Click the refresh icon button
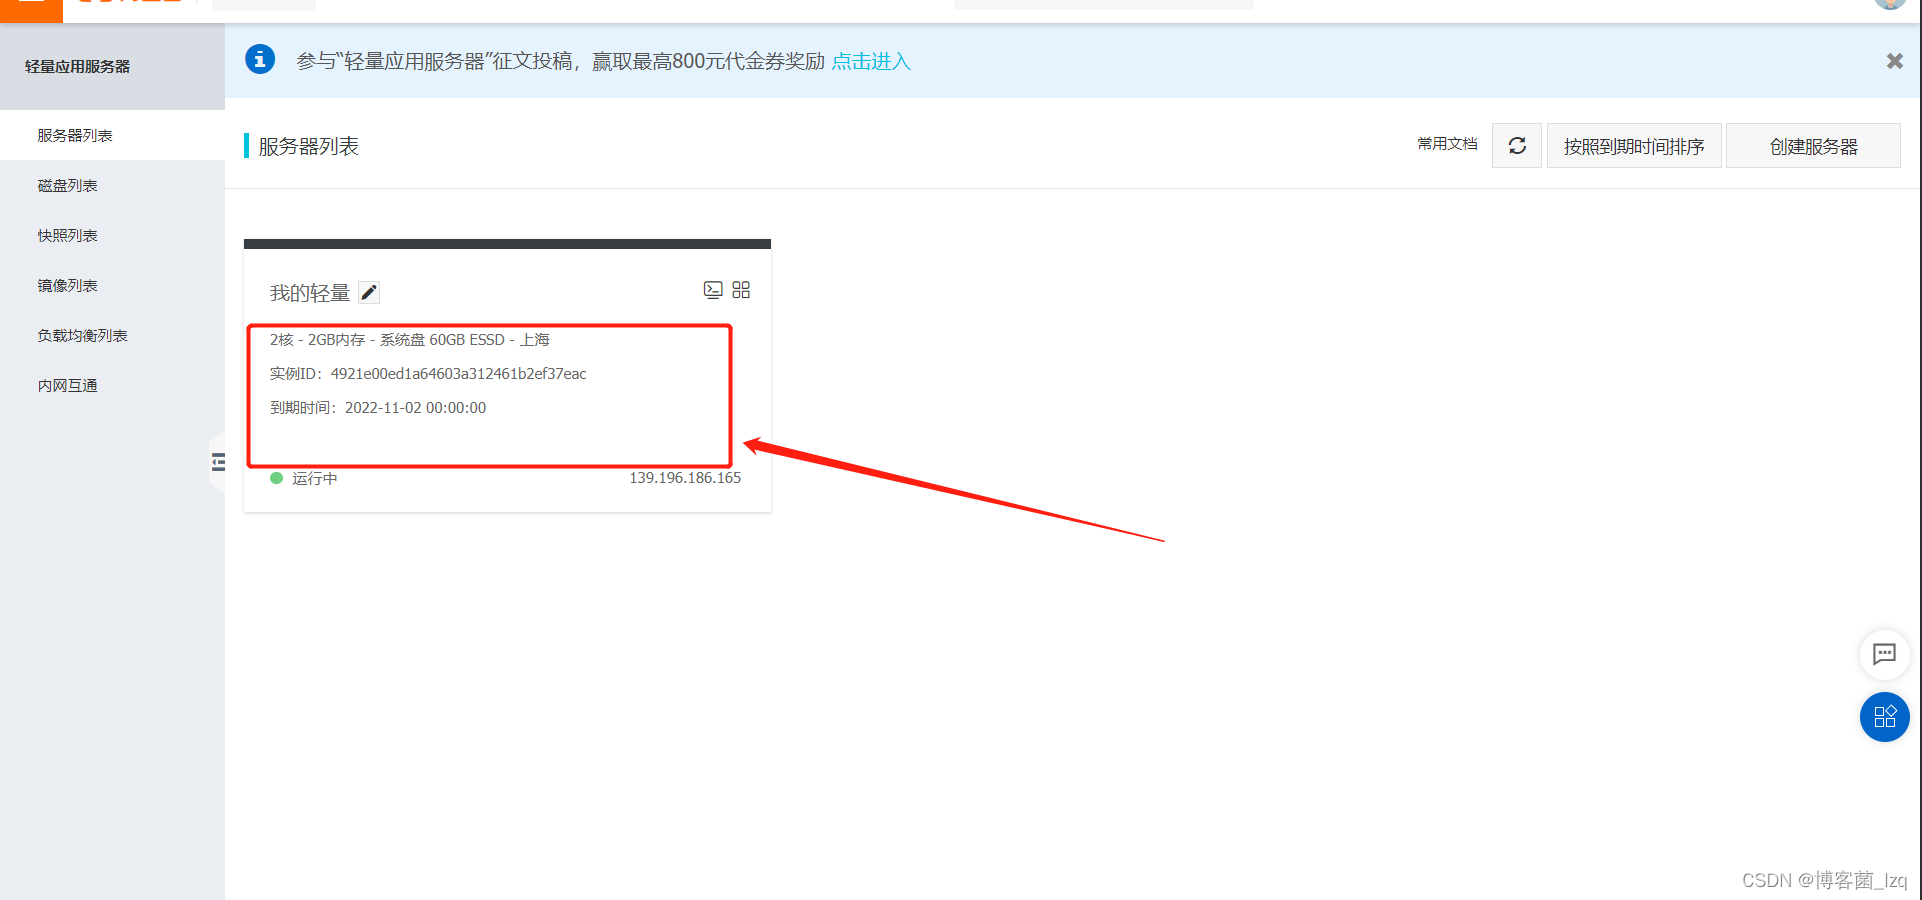The image size is (1922, 900). (x=1516, y=146)
